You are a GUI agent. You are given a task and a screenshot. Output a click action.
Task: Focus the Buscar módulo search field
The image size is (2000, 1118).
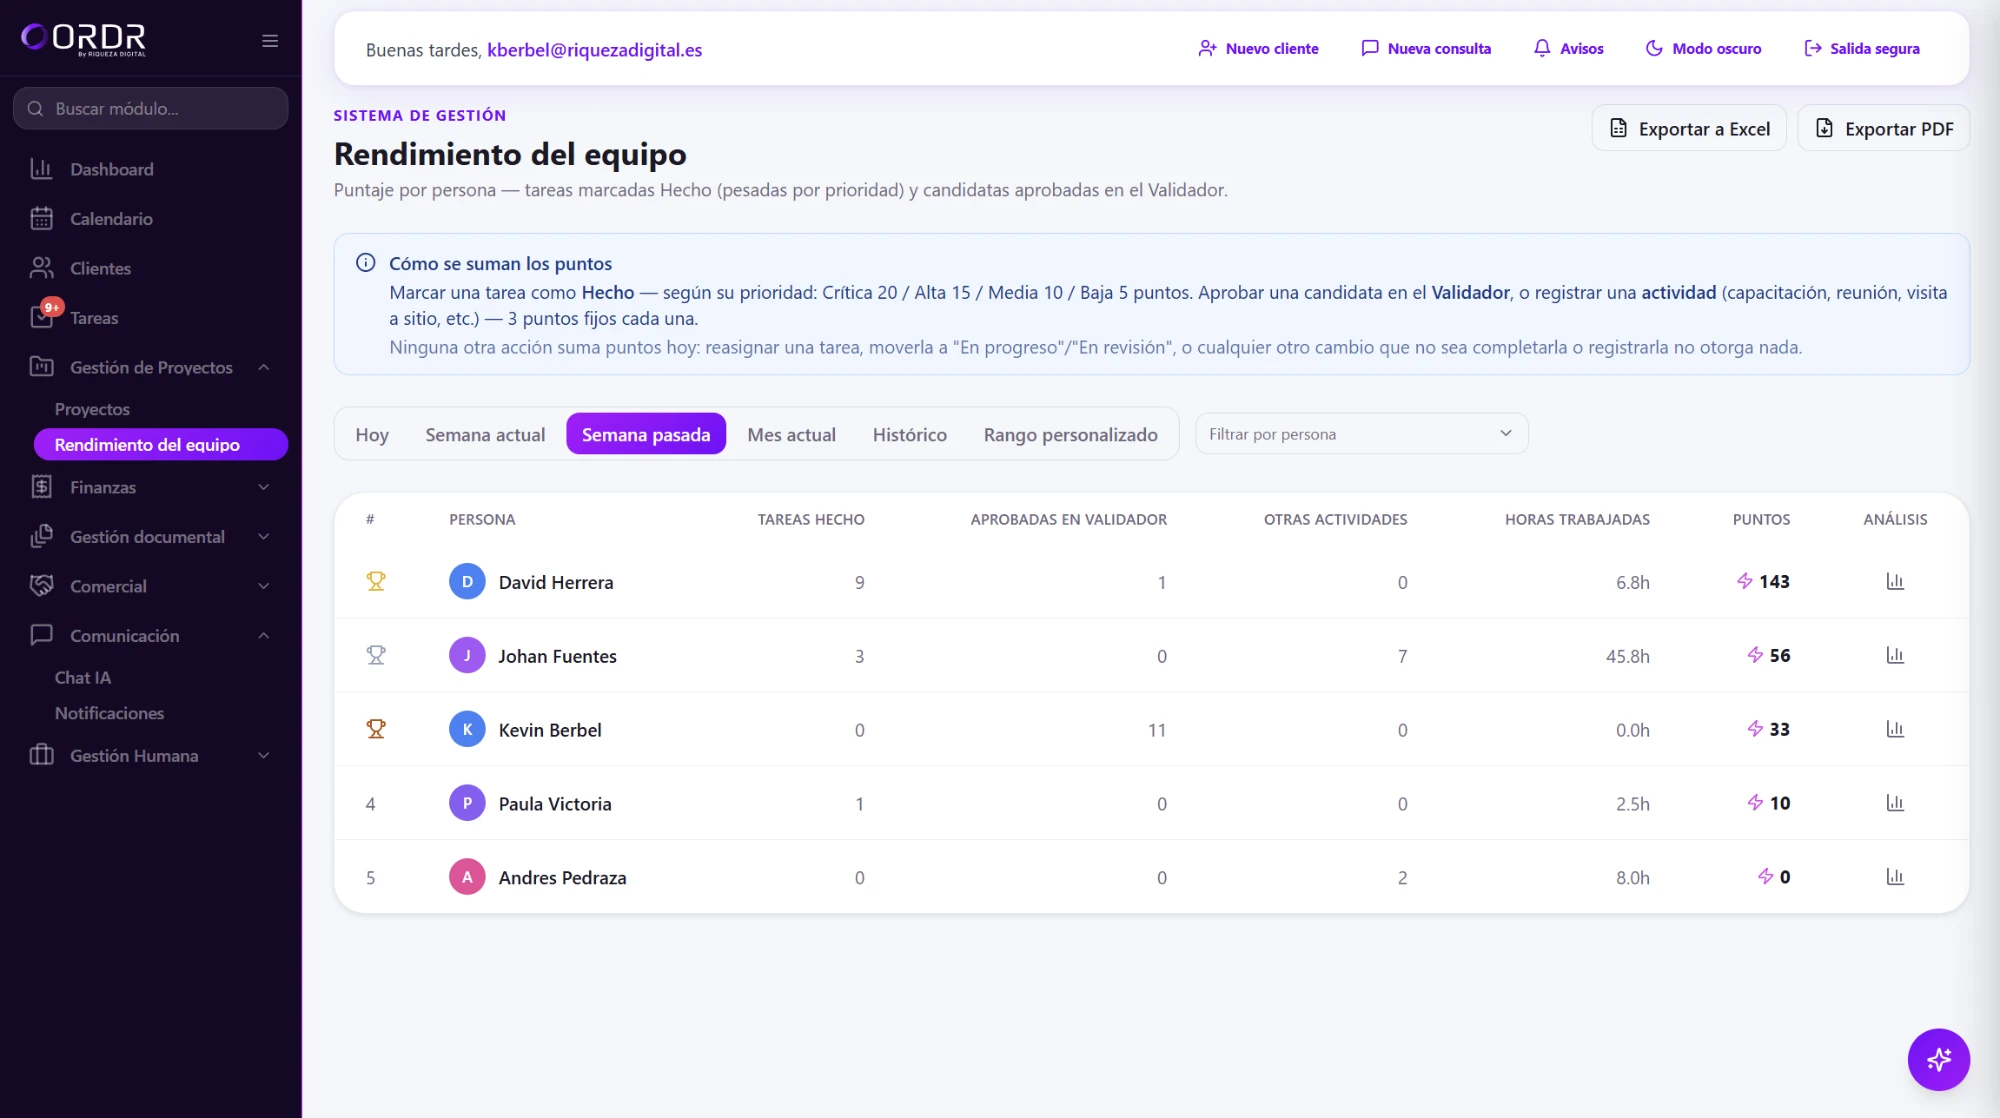coord(151,108)
